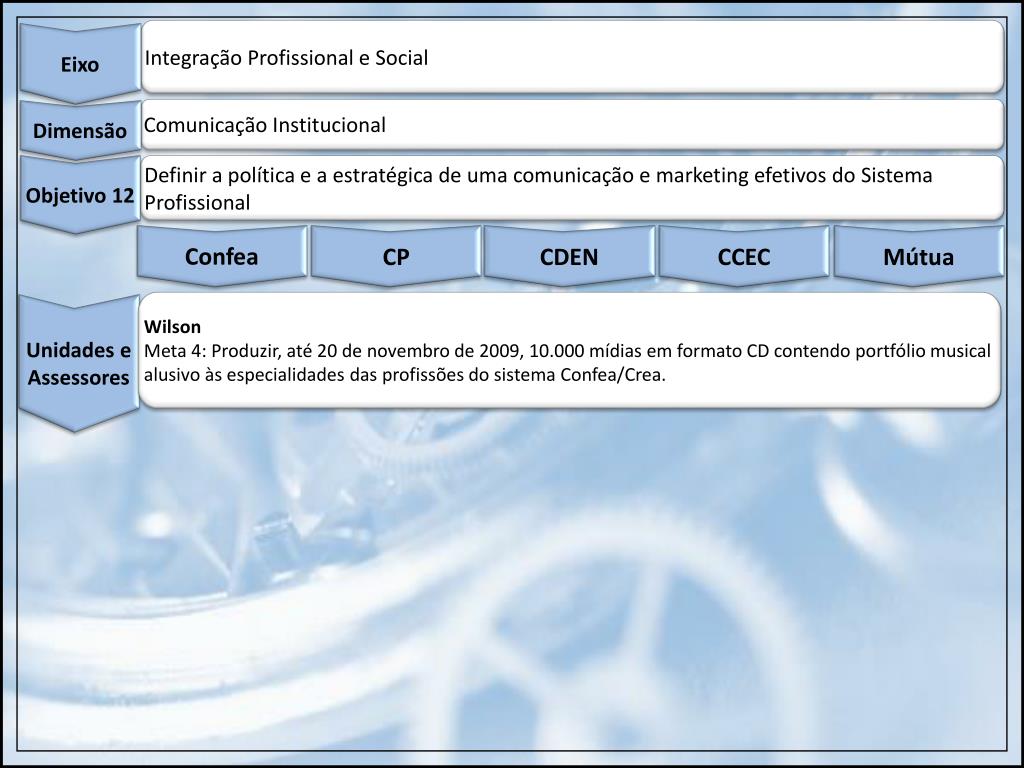Click the 'Meta 4: Produzir' paragraph
Screen dimensions: 1024x768
pos(568,362)
